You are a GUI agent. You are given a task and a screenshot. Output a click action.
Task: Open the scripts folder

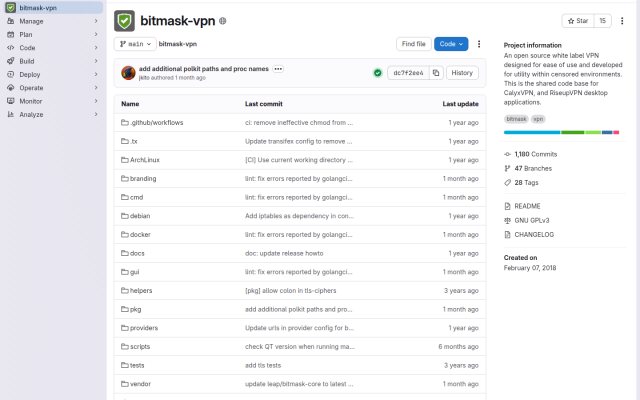point(140,347)
